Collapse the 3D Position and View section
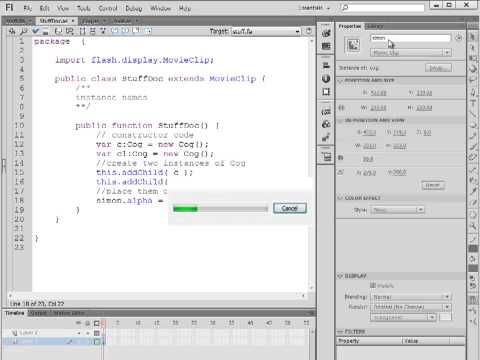The image size is (480, 360). click(340, 120)
